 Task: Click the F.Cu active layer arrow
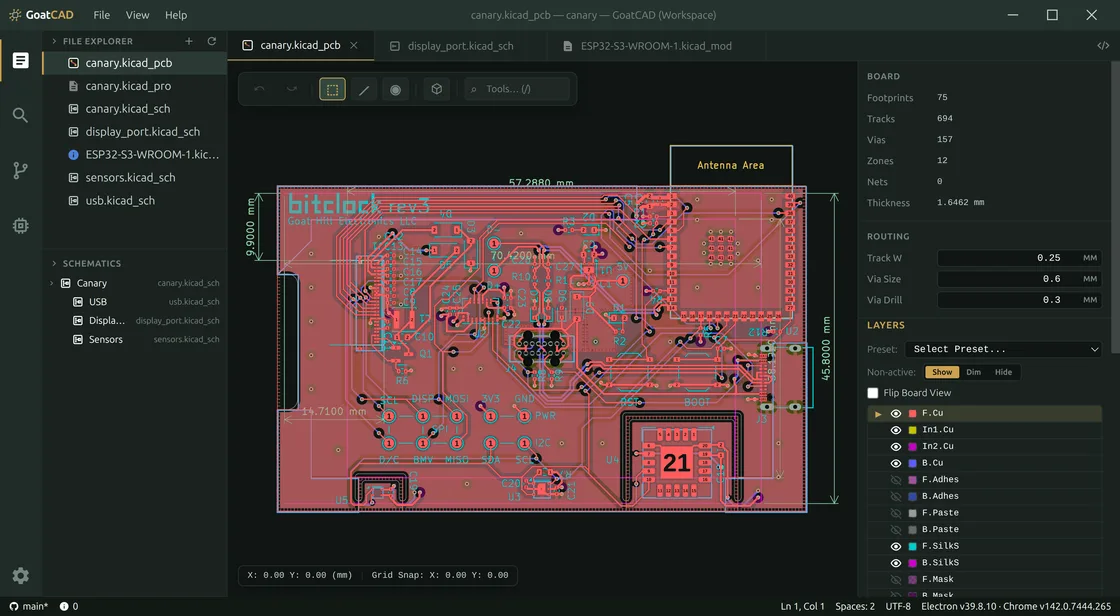(879, 413)
